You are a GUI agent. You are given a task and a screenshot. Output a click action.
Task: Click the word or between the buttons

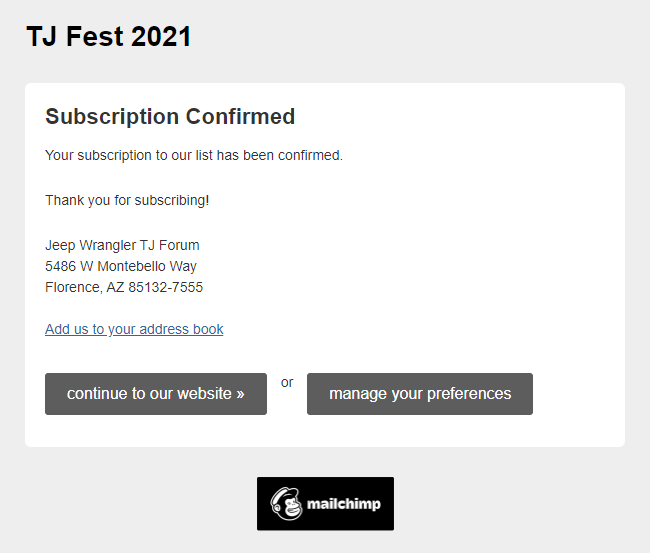287,382
